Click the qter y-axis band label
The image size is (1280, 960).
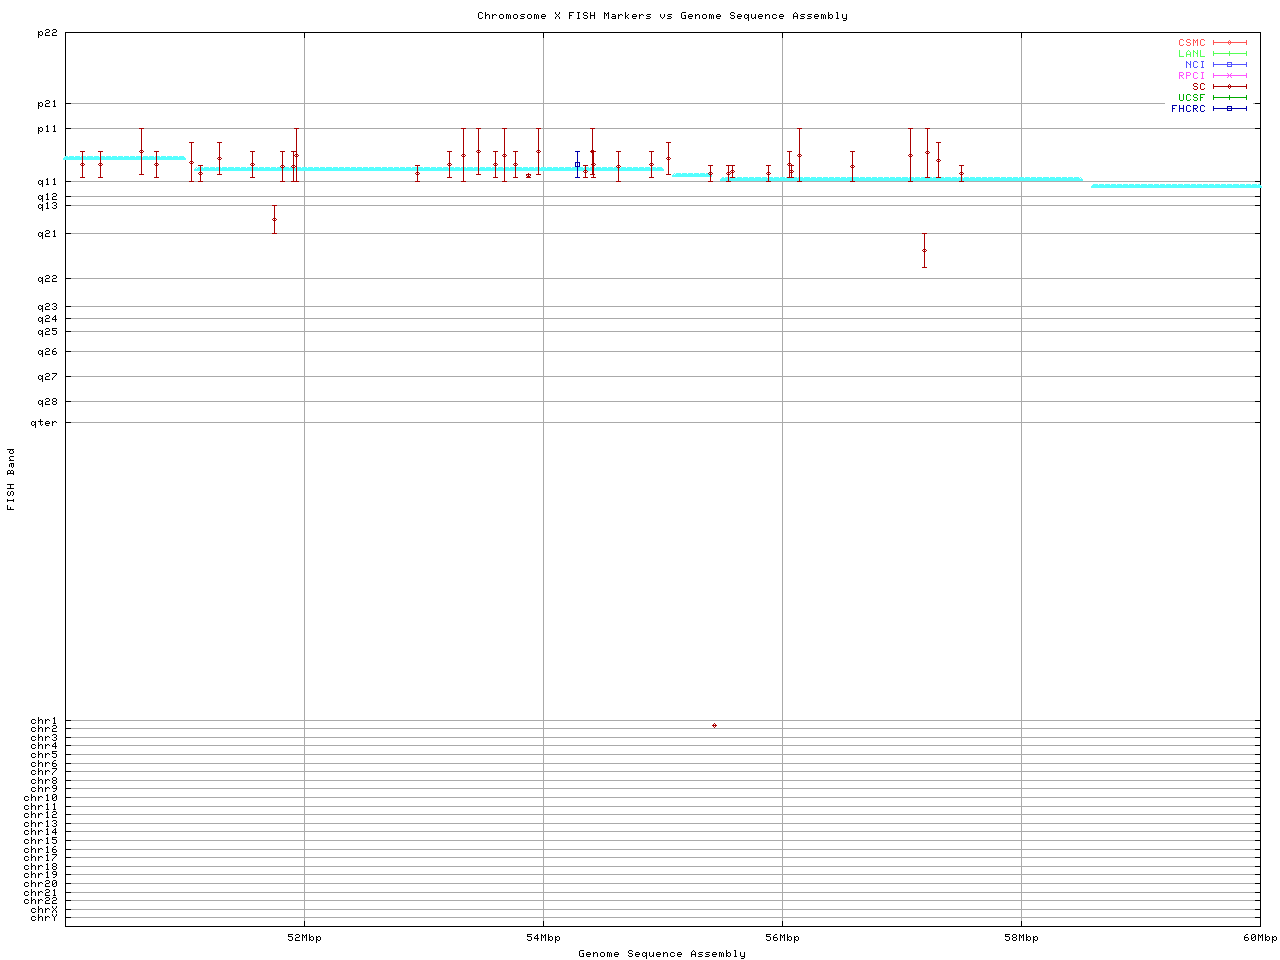click(x=45, y=423)
